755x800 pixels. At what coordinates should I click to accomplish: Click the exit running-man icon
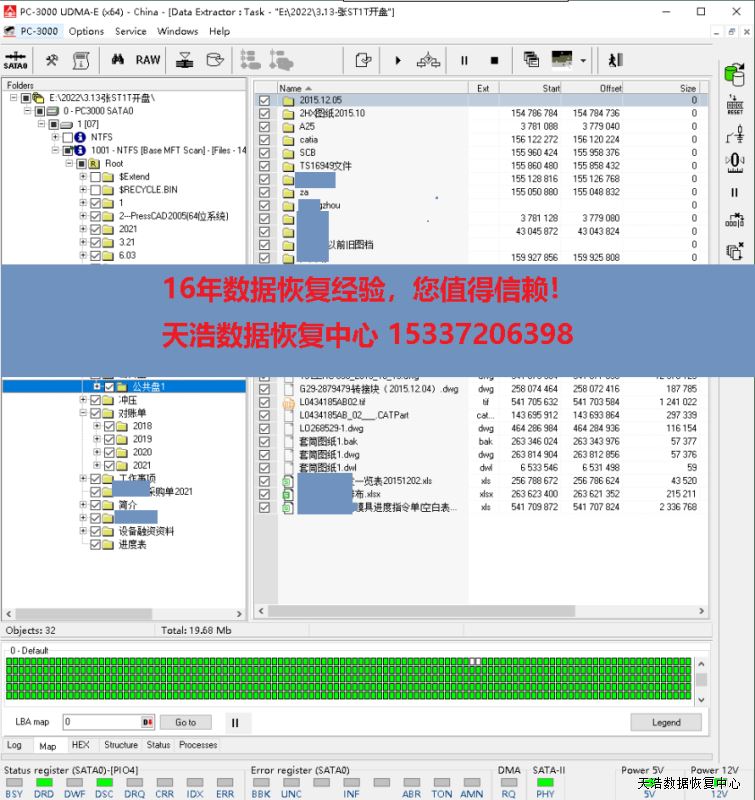pyautogui.click(x=614, y=60)
